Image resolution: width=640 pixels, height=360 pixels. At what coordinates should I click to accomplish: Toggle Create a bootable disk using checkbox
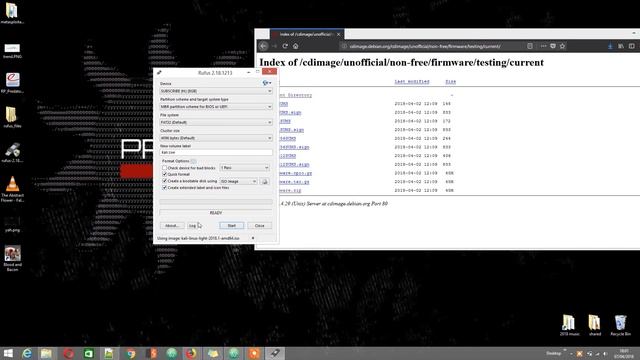164,181
